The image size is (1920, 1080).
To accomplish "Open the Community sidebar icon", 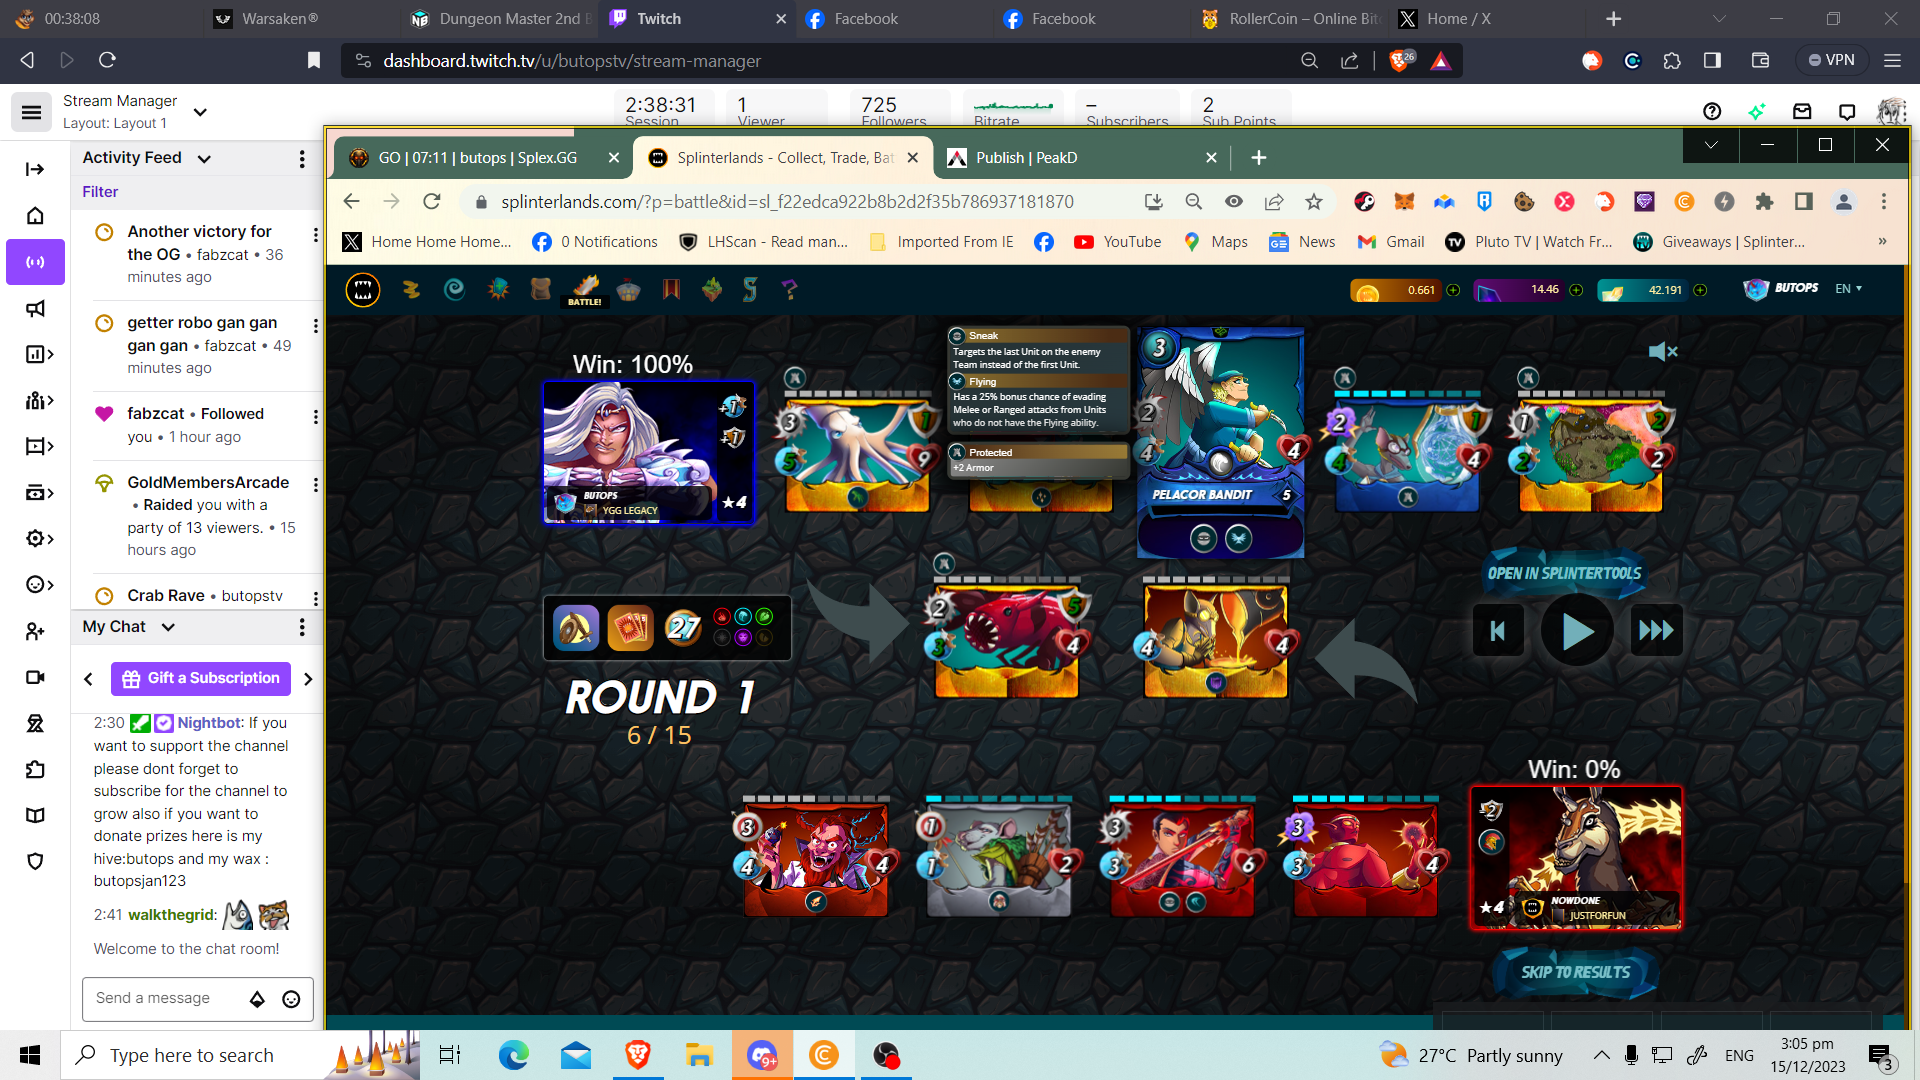I will [38, 400].
